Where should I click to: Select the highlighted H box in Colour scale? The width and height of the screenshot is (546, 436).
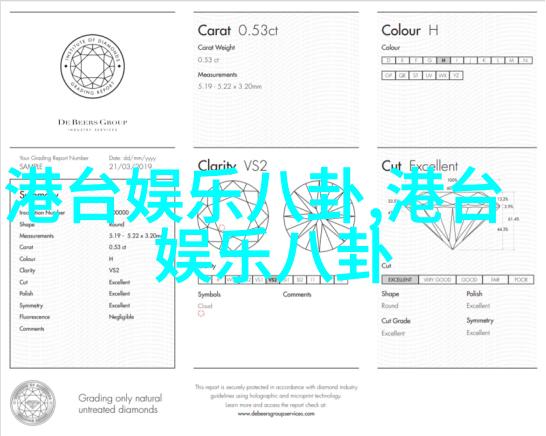443,60
